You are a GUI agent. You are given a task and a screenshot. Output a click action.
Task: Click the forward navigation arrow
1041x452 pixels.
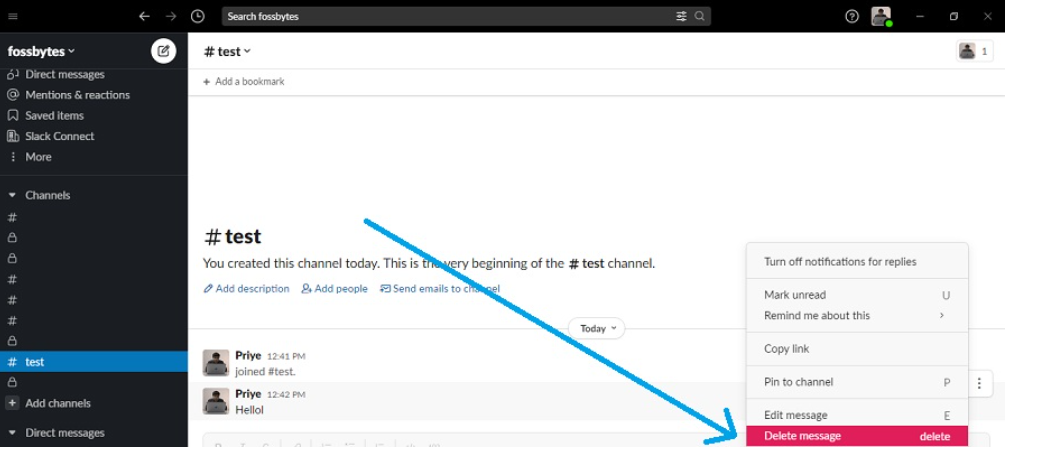pyautogui.click(x=171, y=16)
